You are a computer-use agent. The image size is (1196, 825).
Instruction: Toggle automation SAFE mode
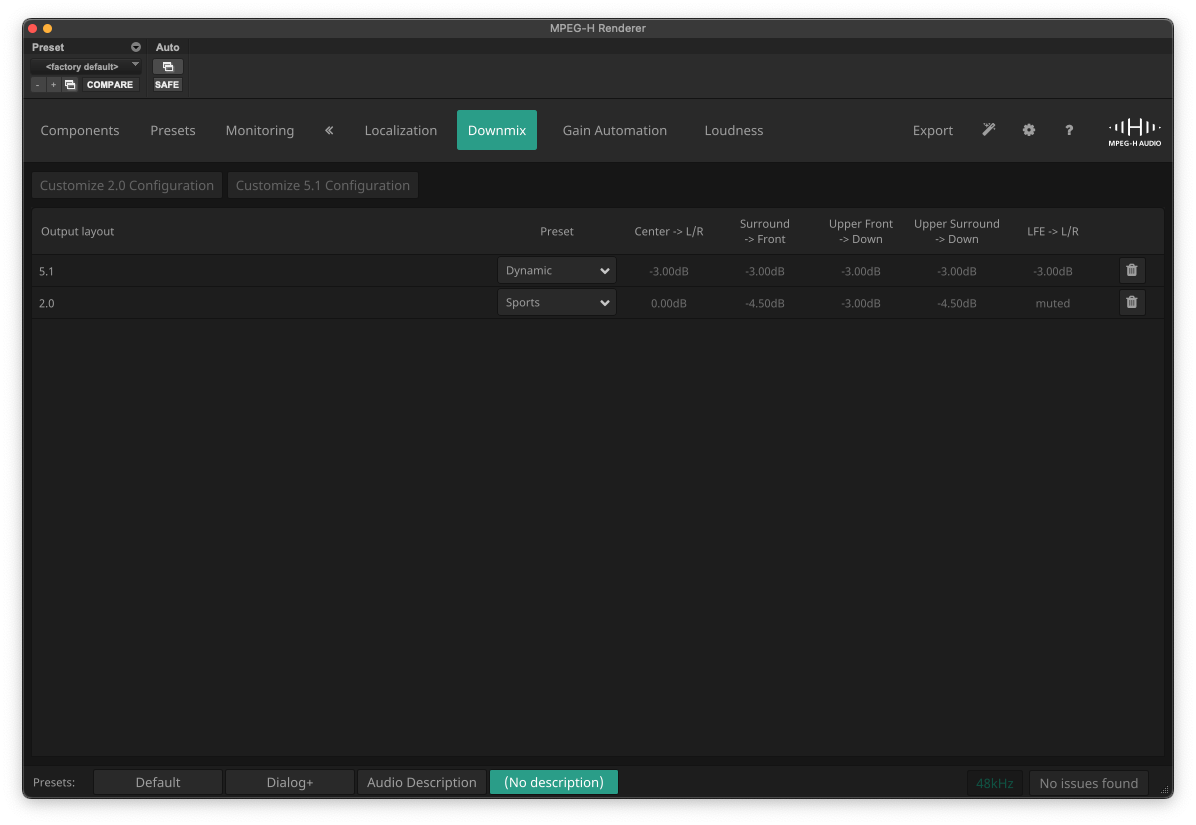tap(167, 85)
